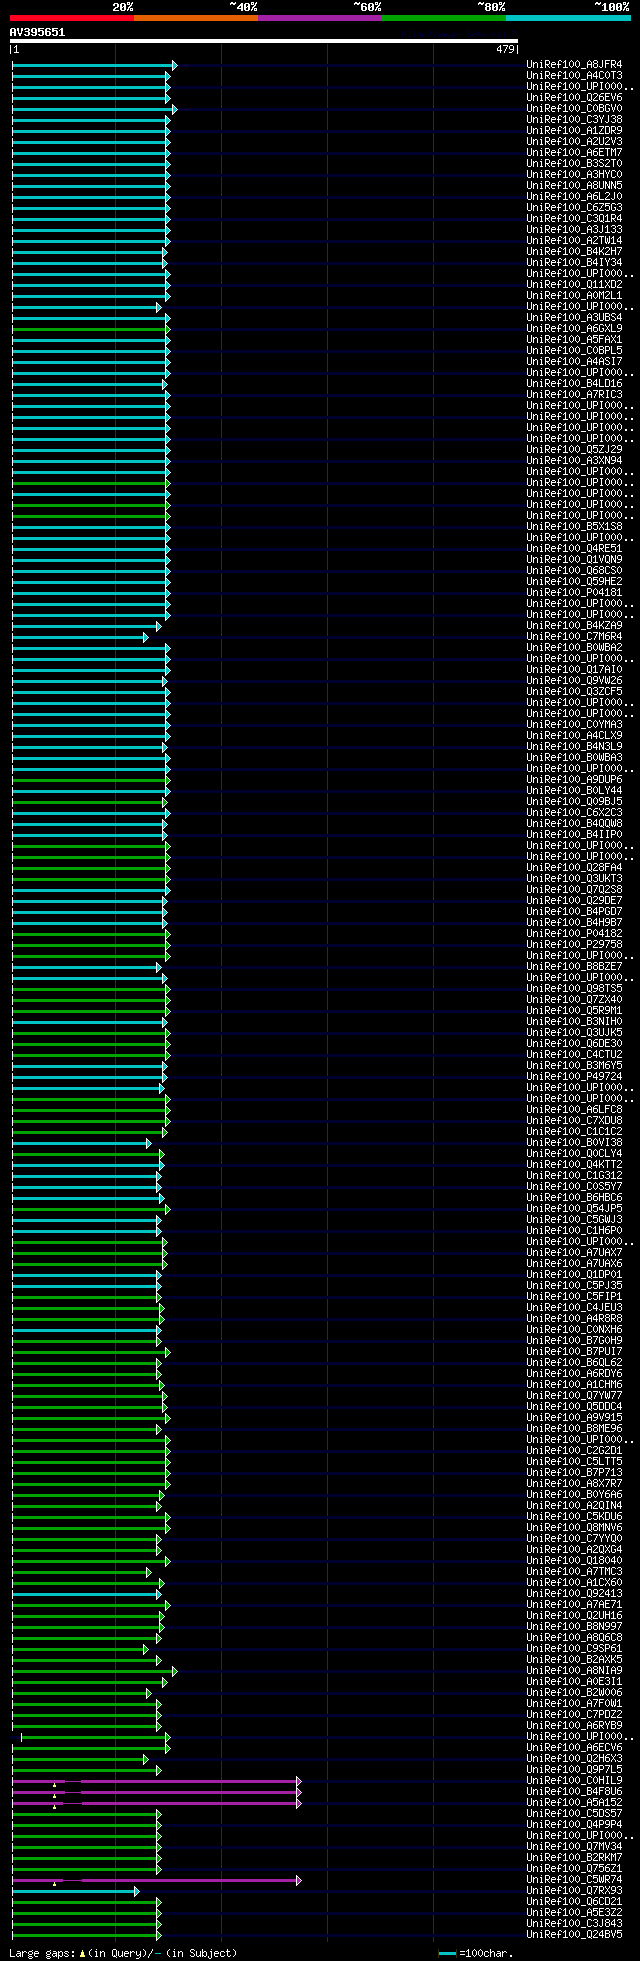Click the entry UniRef100_B4LD16
The image size is (640, 1961).
click(x=574, y=384)
